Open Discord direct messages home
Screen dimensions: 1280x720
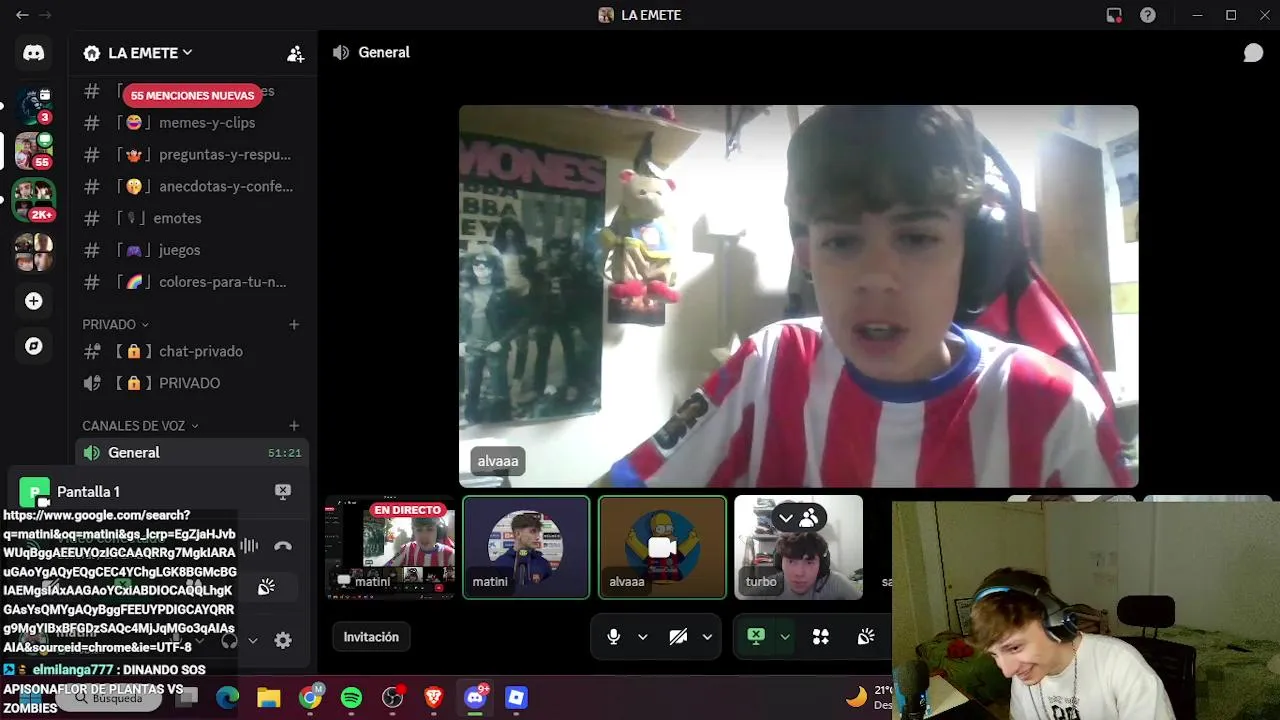click(34, 53)
